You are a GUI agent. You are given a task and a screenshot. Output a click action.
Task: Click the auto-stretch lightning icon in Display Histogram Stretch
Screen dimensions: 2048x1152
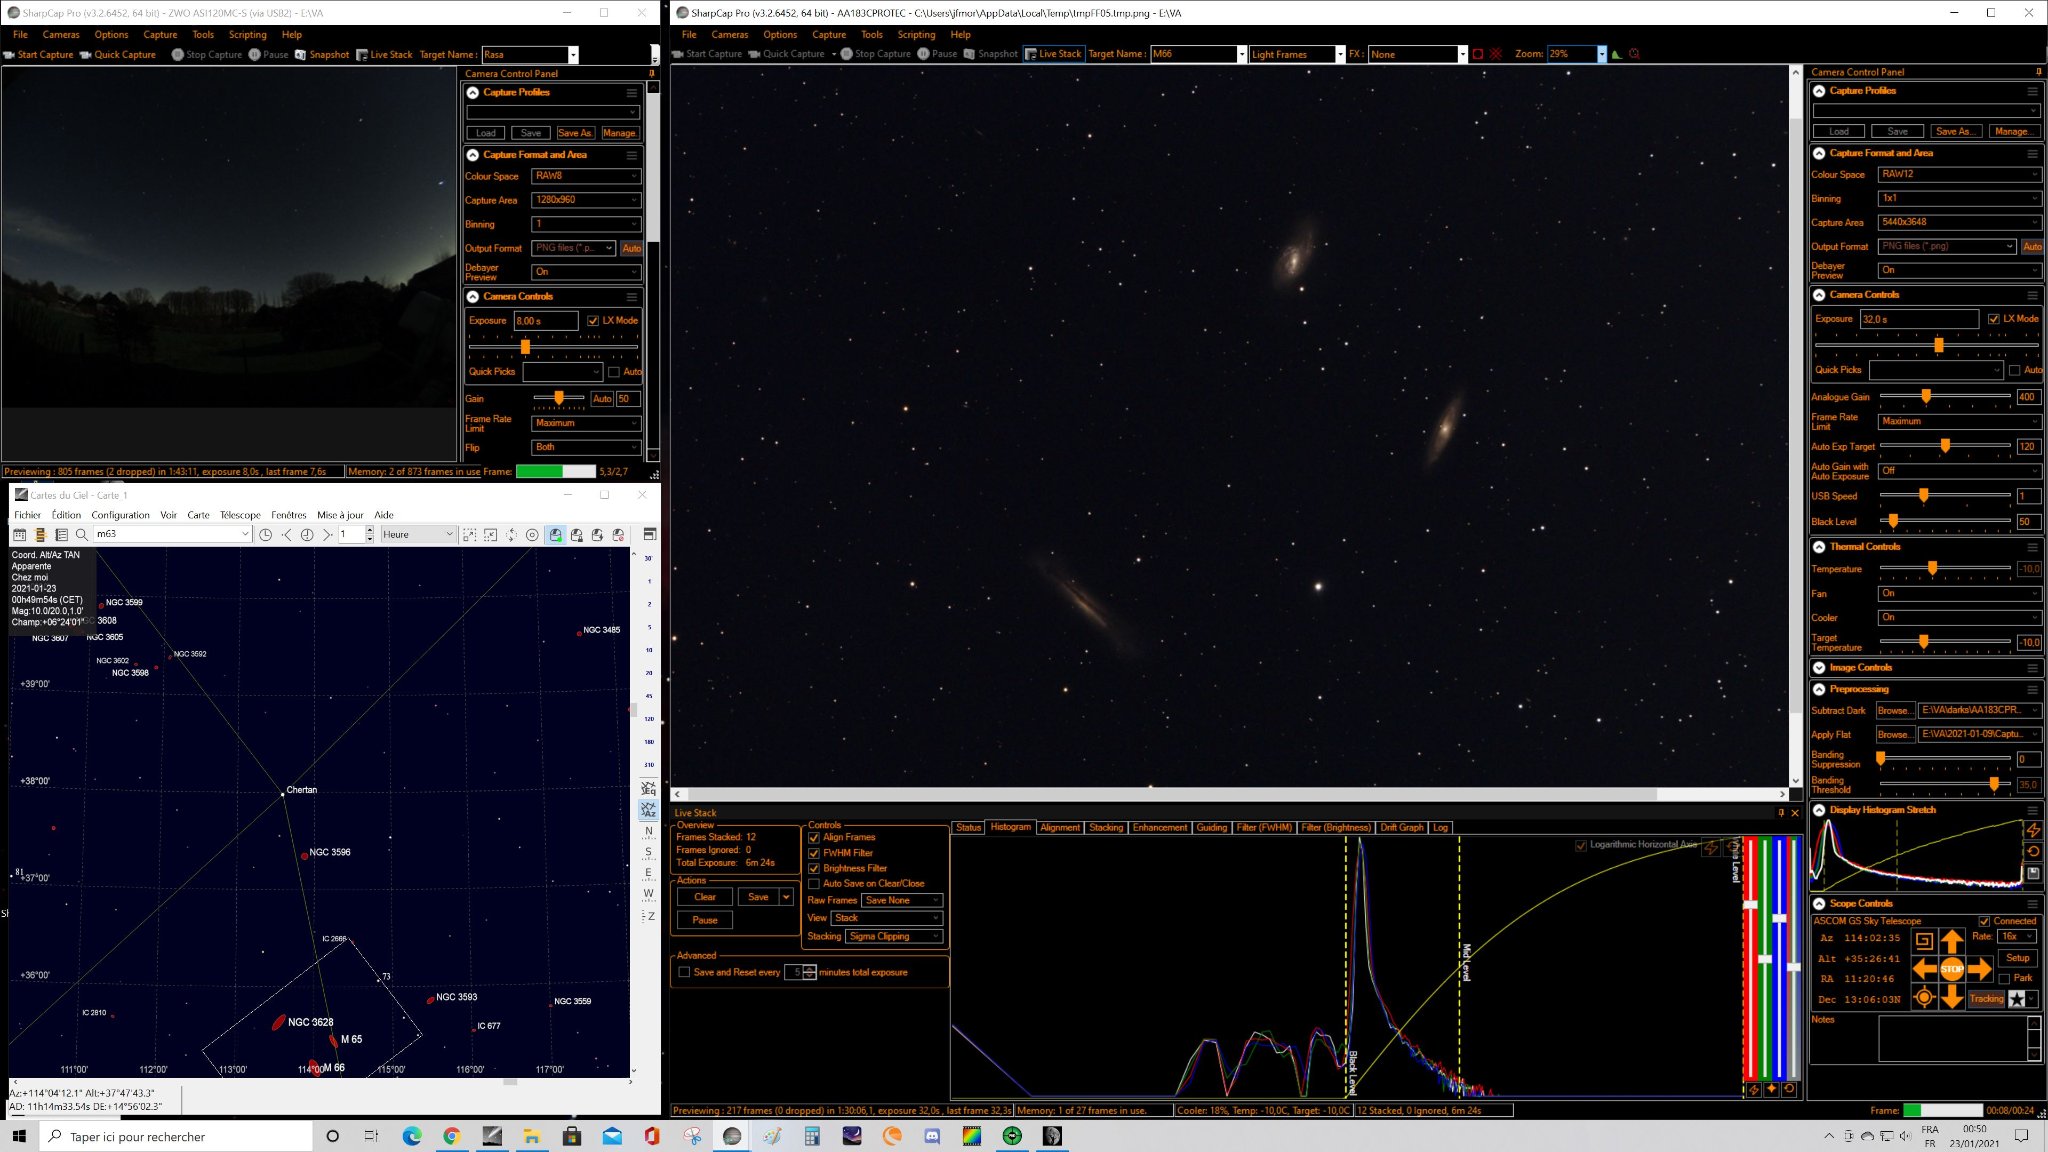[x=2033, y=830]
